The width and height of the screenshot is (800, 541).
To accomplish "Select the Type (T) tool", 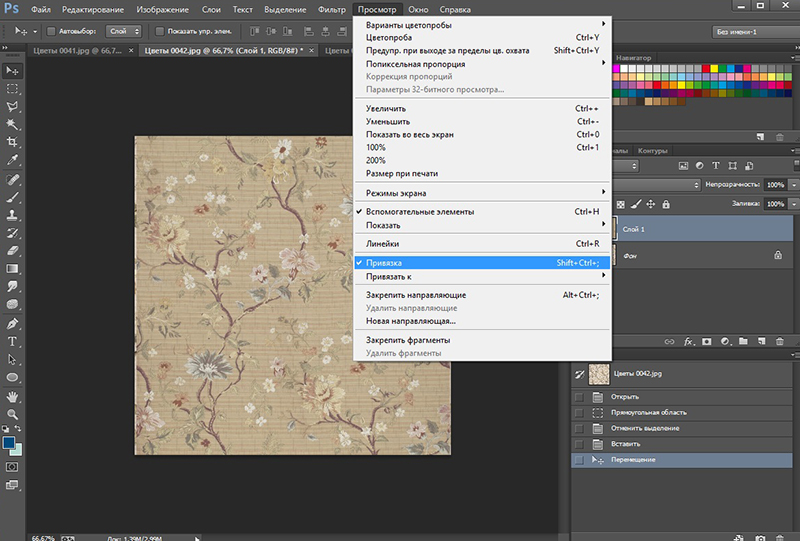I will pos(13,342).
